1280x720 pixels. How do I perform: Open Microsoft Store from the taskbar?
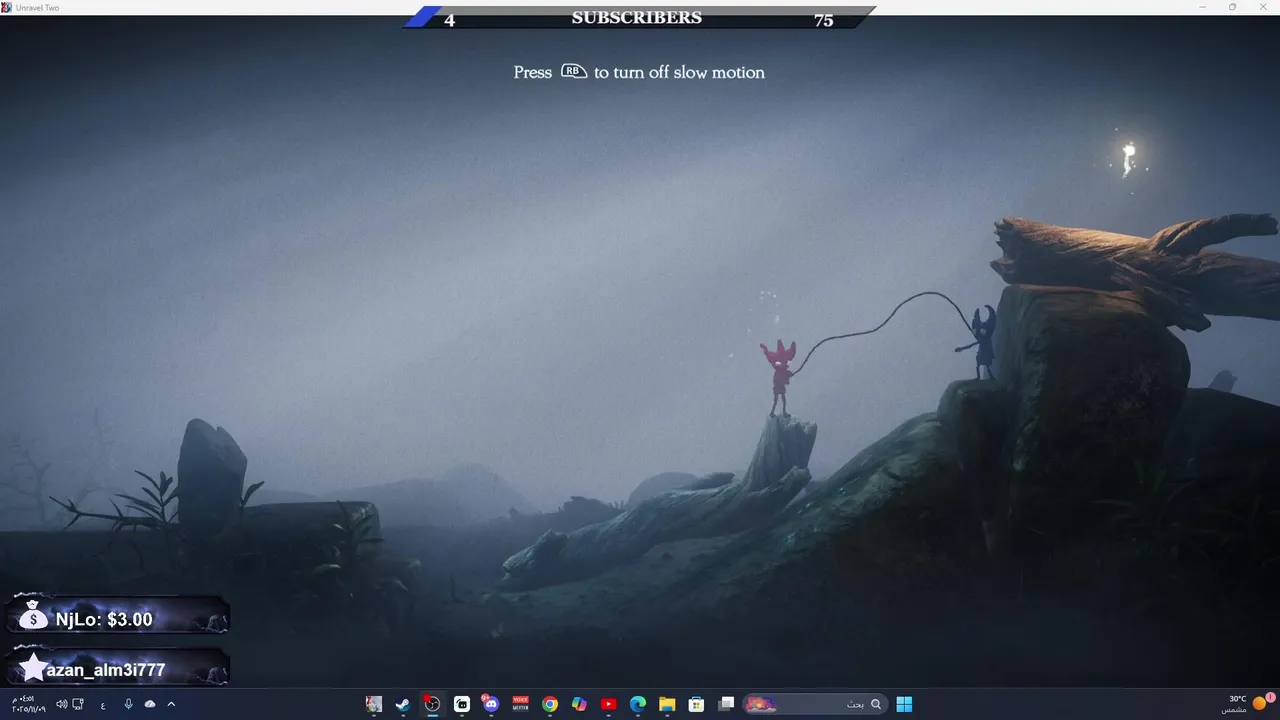tap(696, 704)
